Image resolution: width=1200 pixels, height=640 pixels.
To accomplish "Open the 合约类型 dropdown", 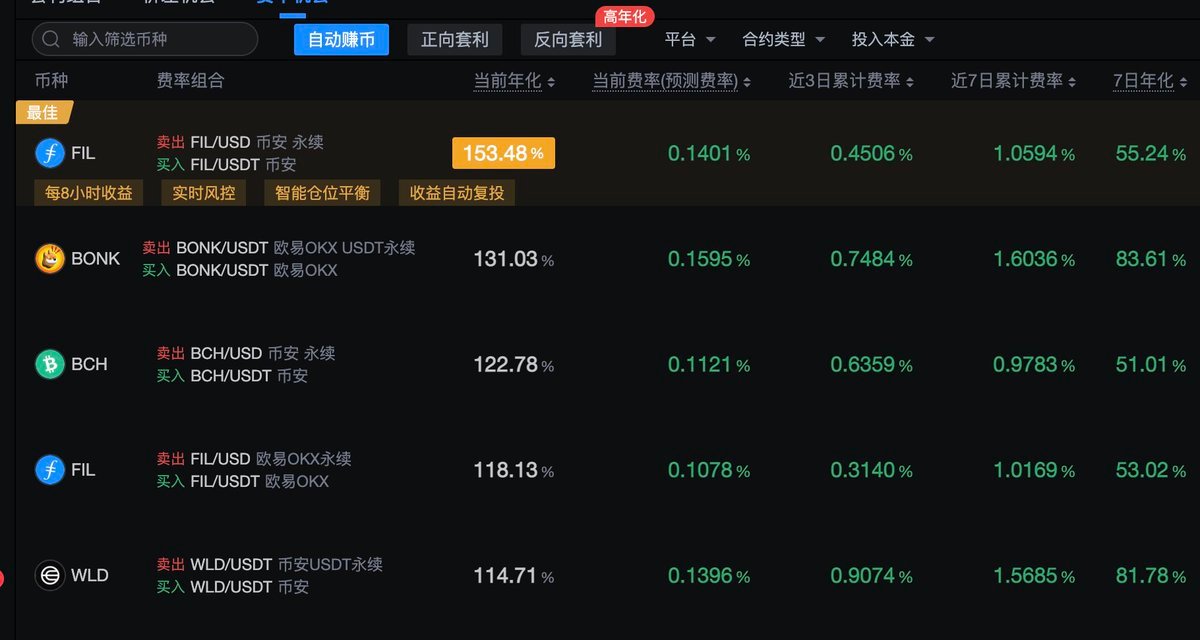I will coord(784,40).
